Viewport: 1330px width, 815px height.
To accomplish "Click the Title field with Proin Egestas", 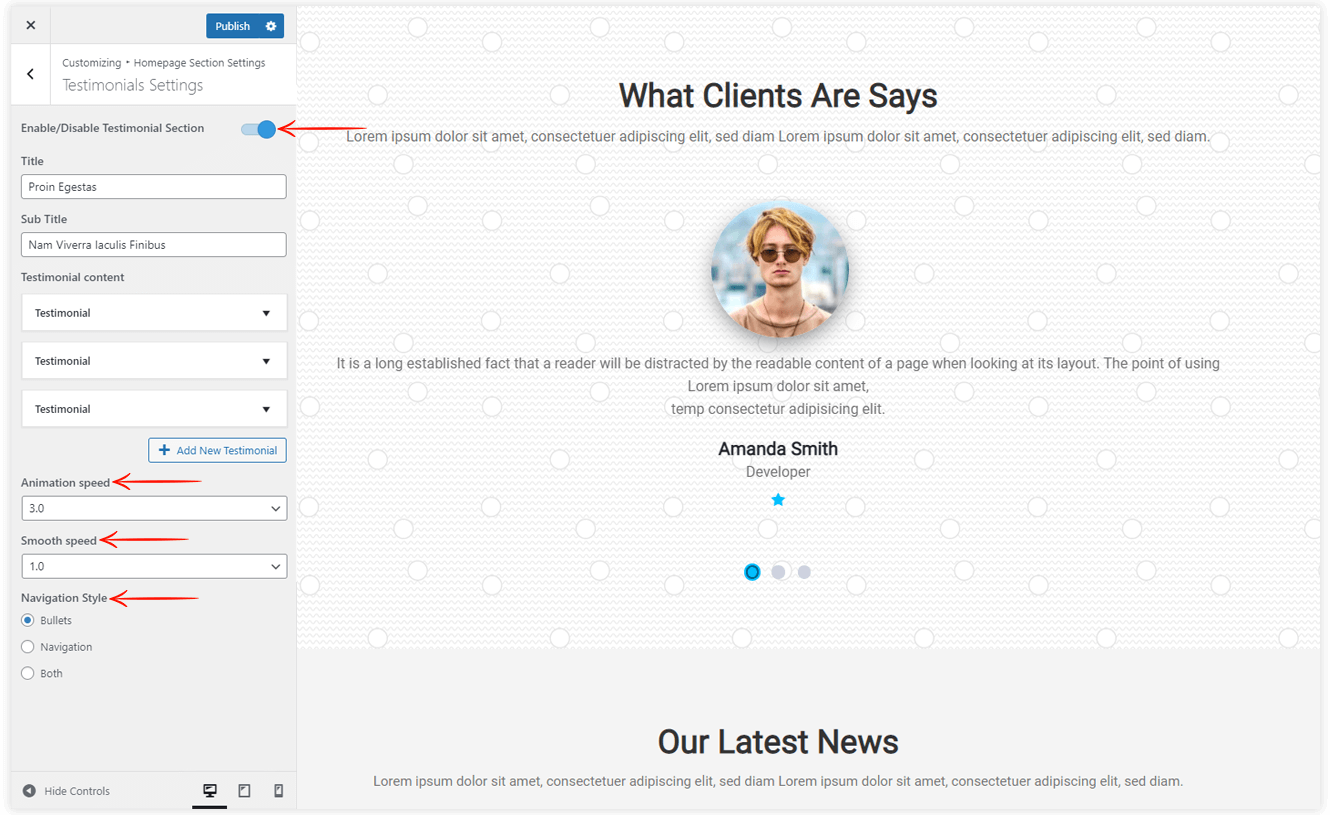I will (154, 187).
